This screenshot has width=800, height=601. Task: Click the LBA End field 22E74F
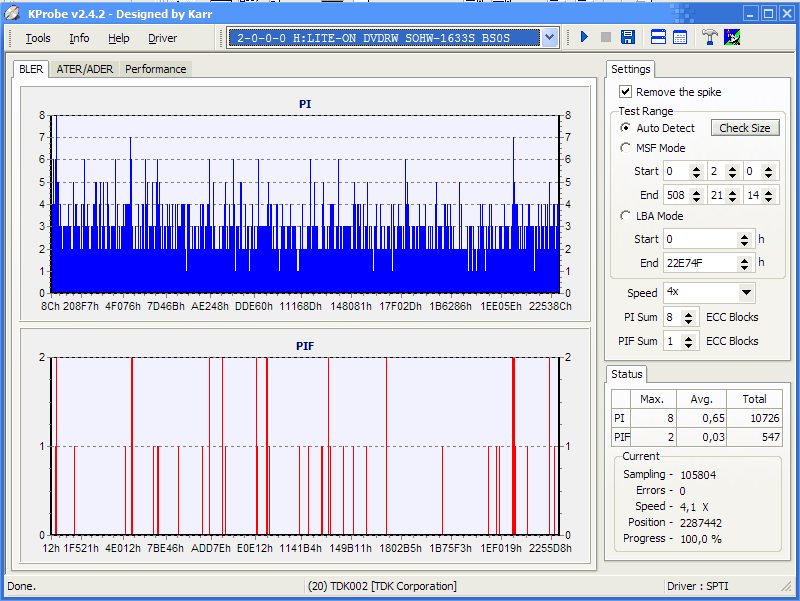coord(701,263)
